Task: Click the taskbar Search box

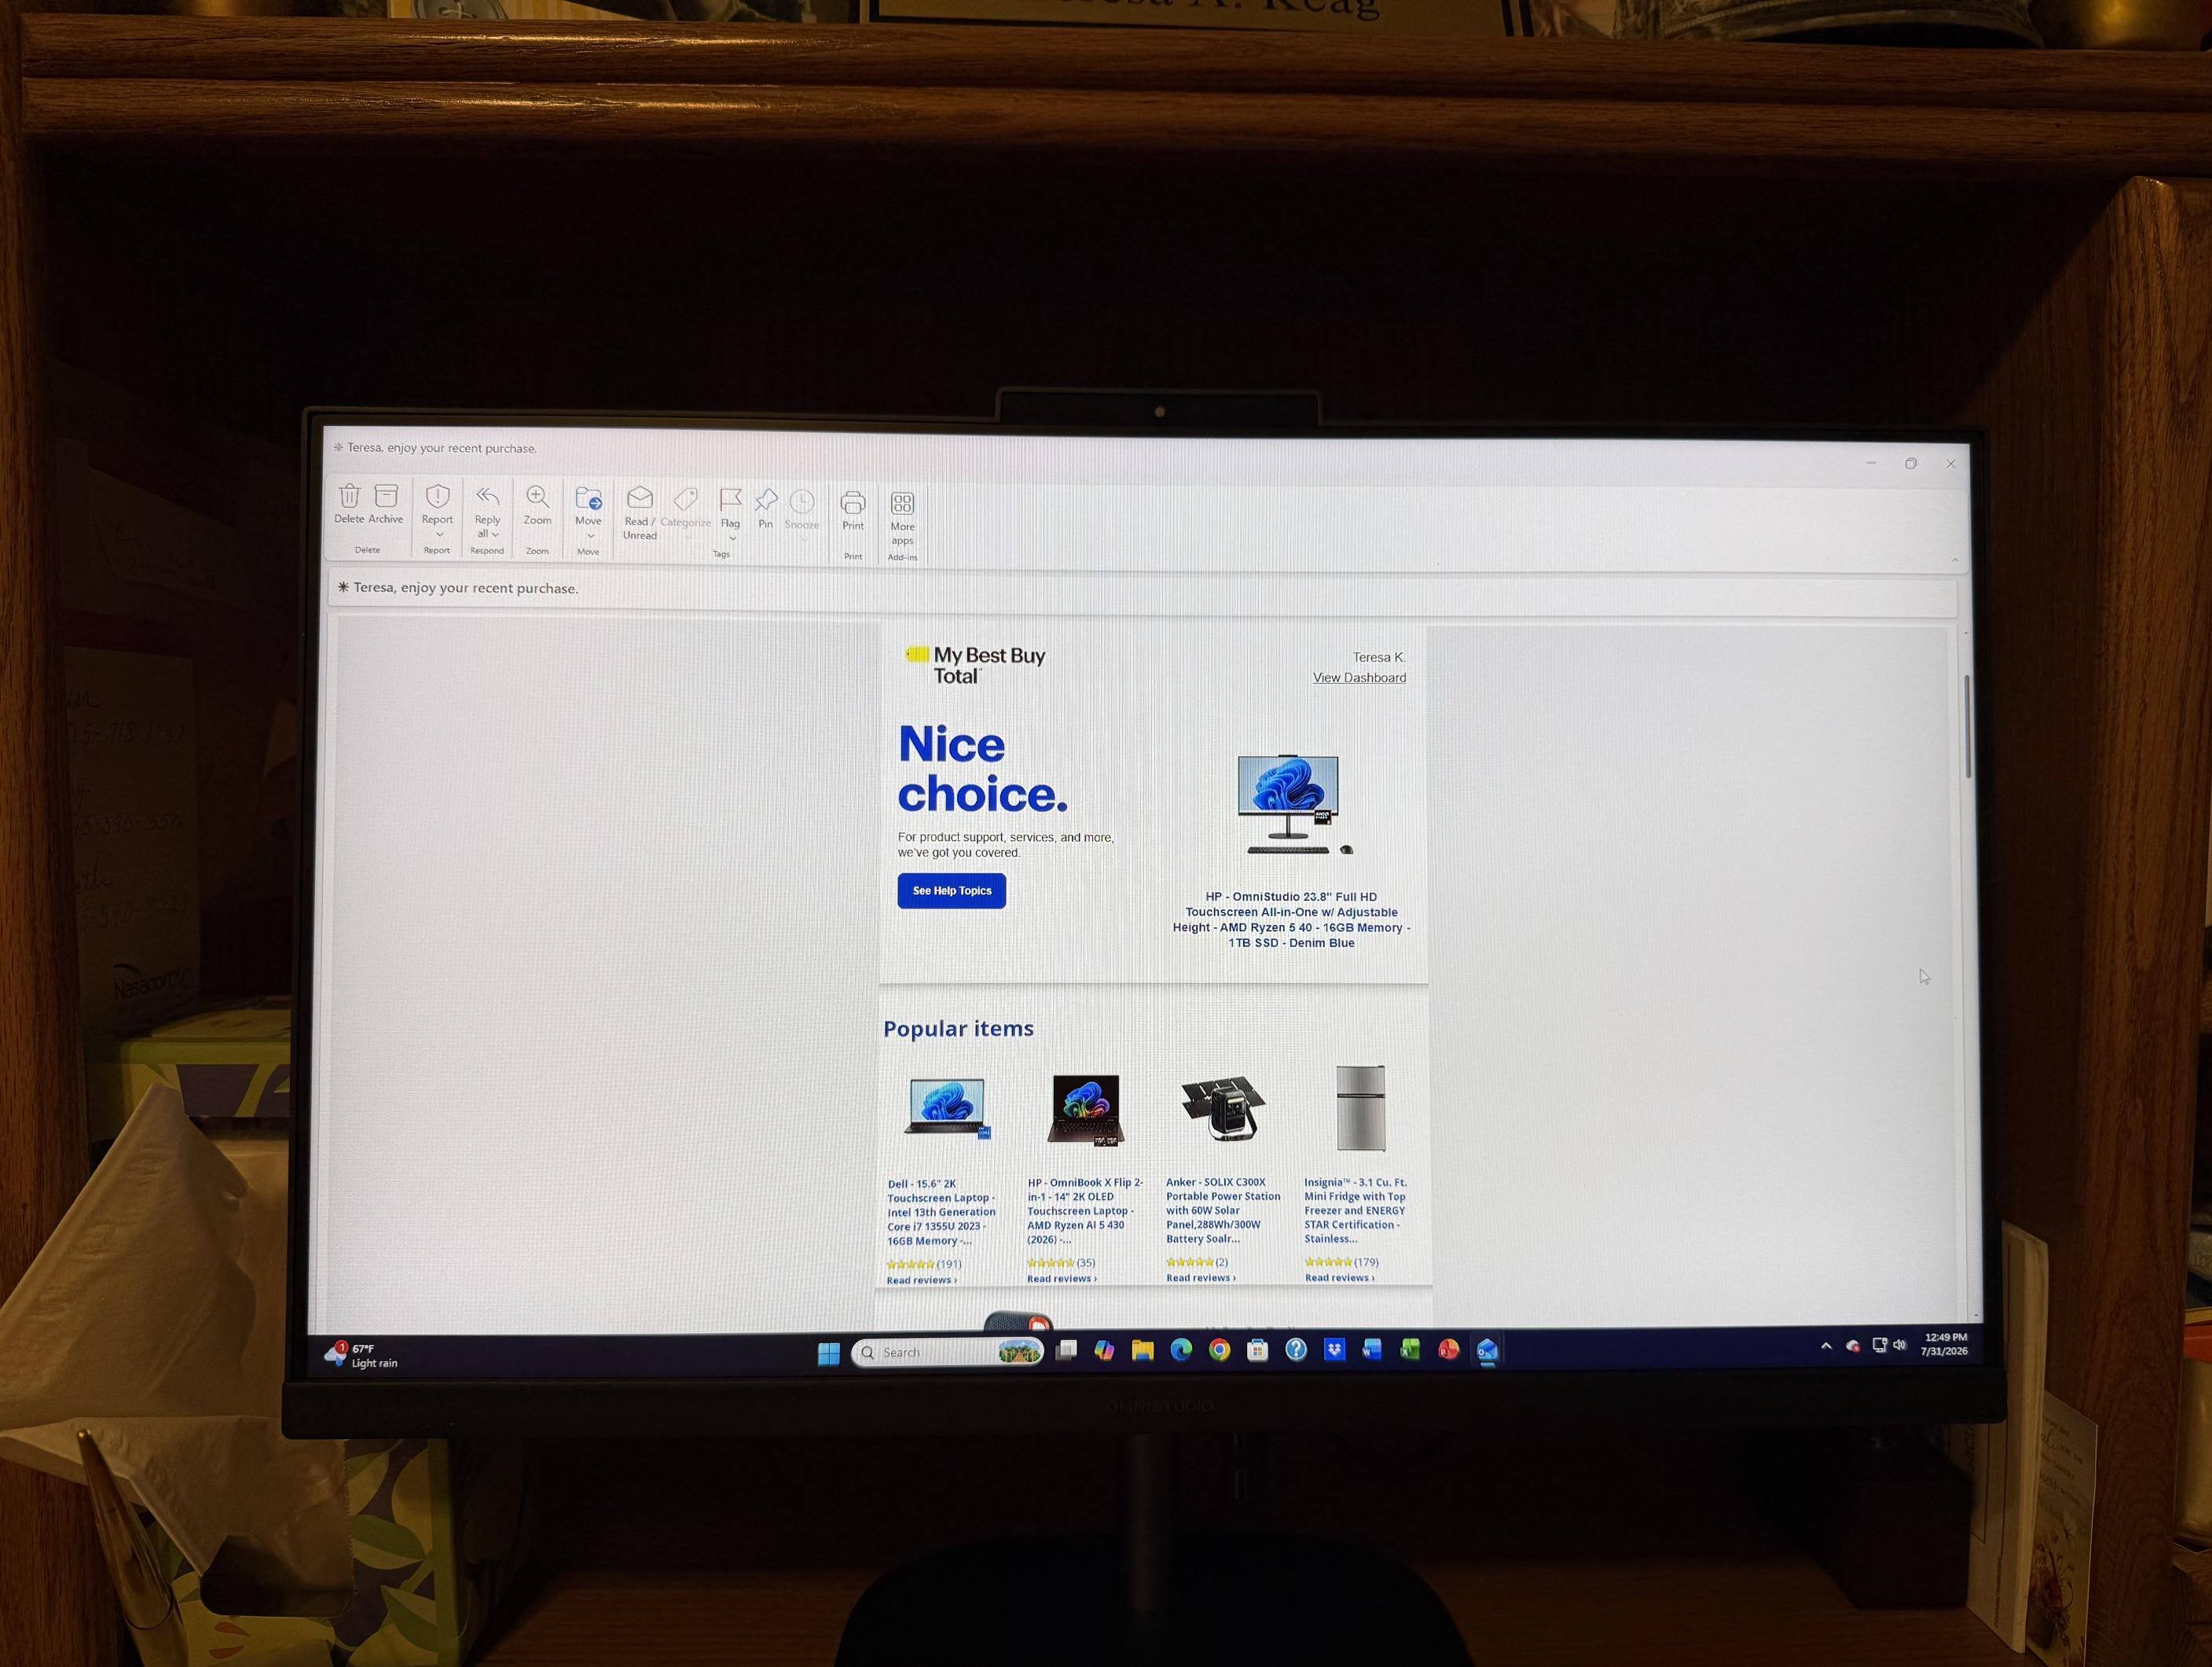Action: 947,1352
